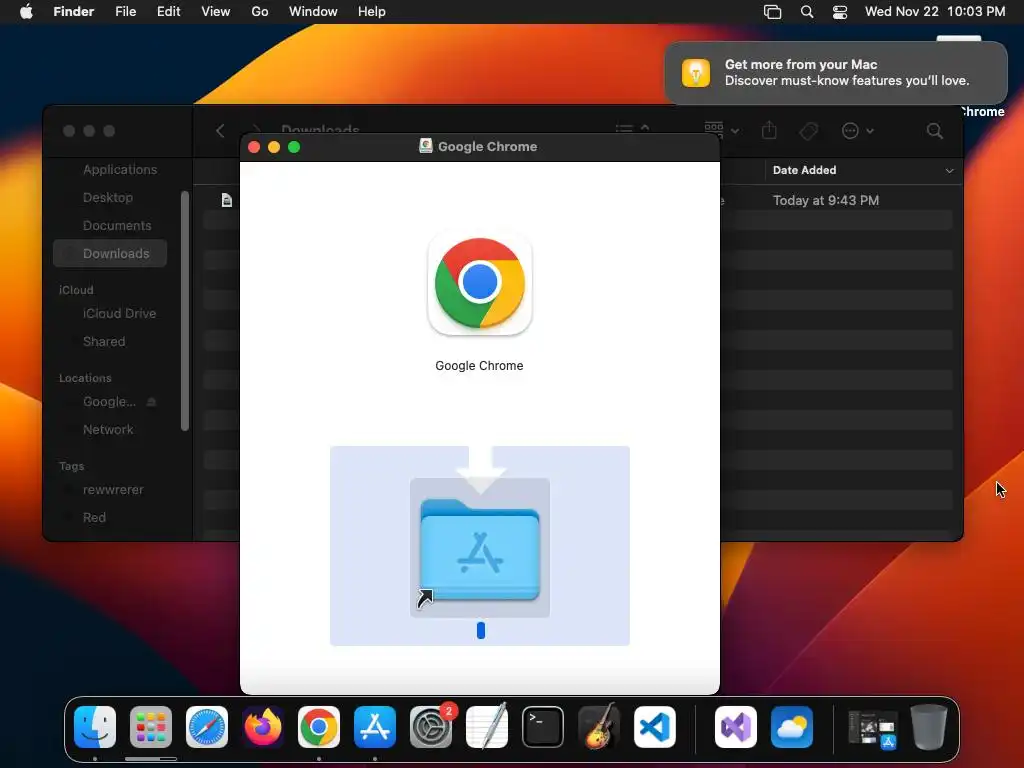Open the View menu
Image resolution: width=1024 pixels, height=768 pixels.
pyautogui.click(x=216, y=12)
